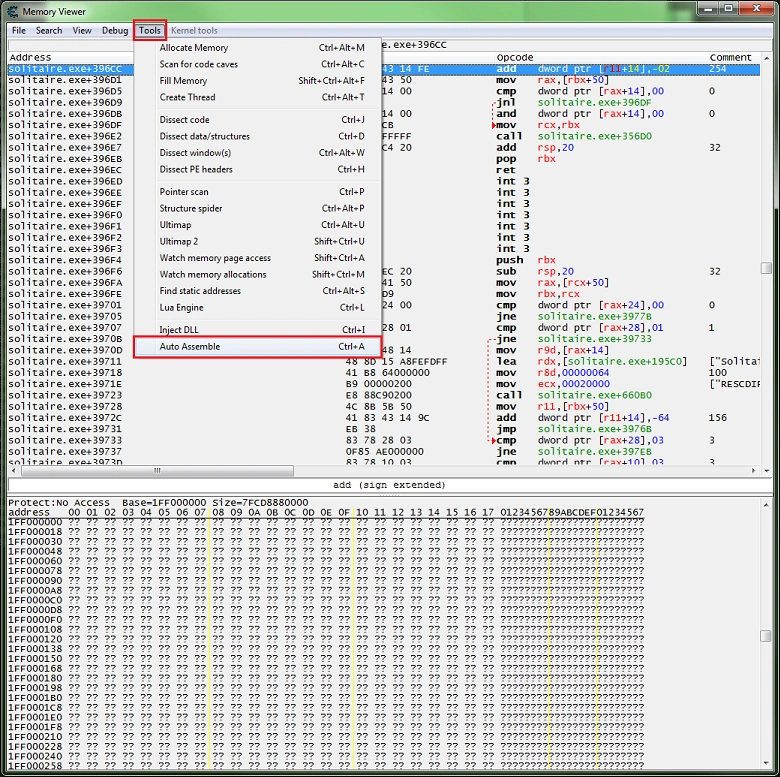
Task: Click the Cheat Engine icon in title bar
Action: 12,11
